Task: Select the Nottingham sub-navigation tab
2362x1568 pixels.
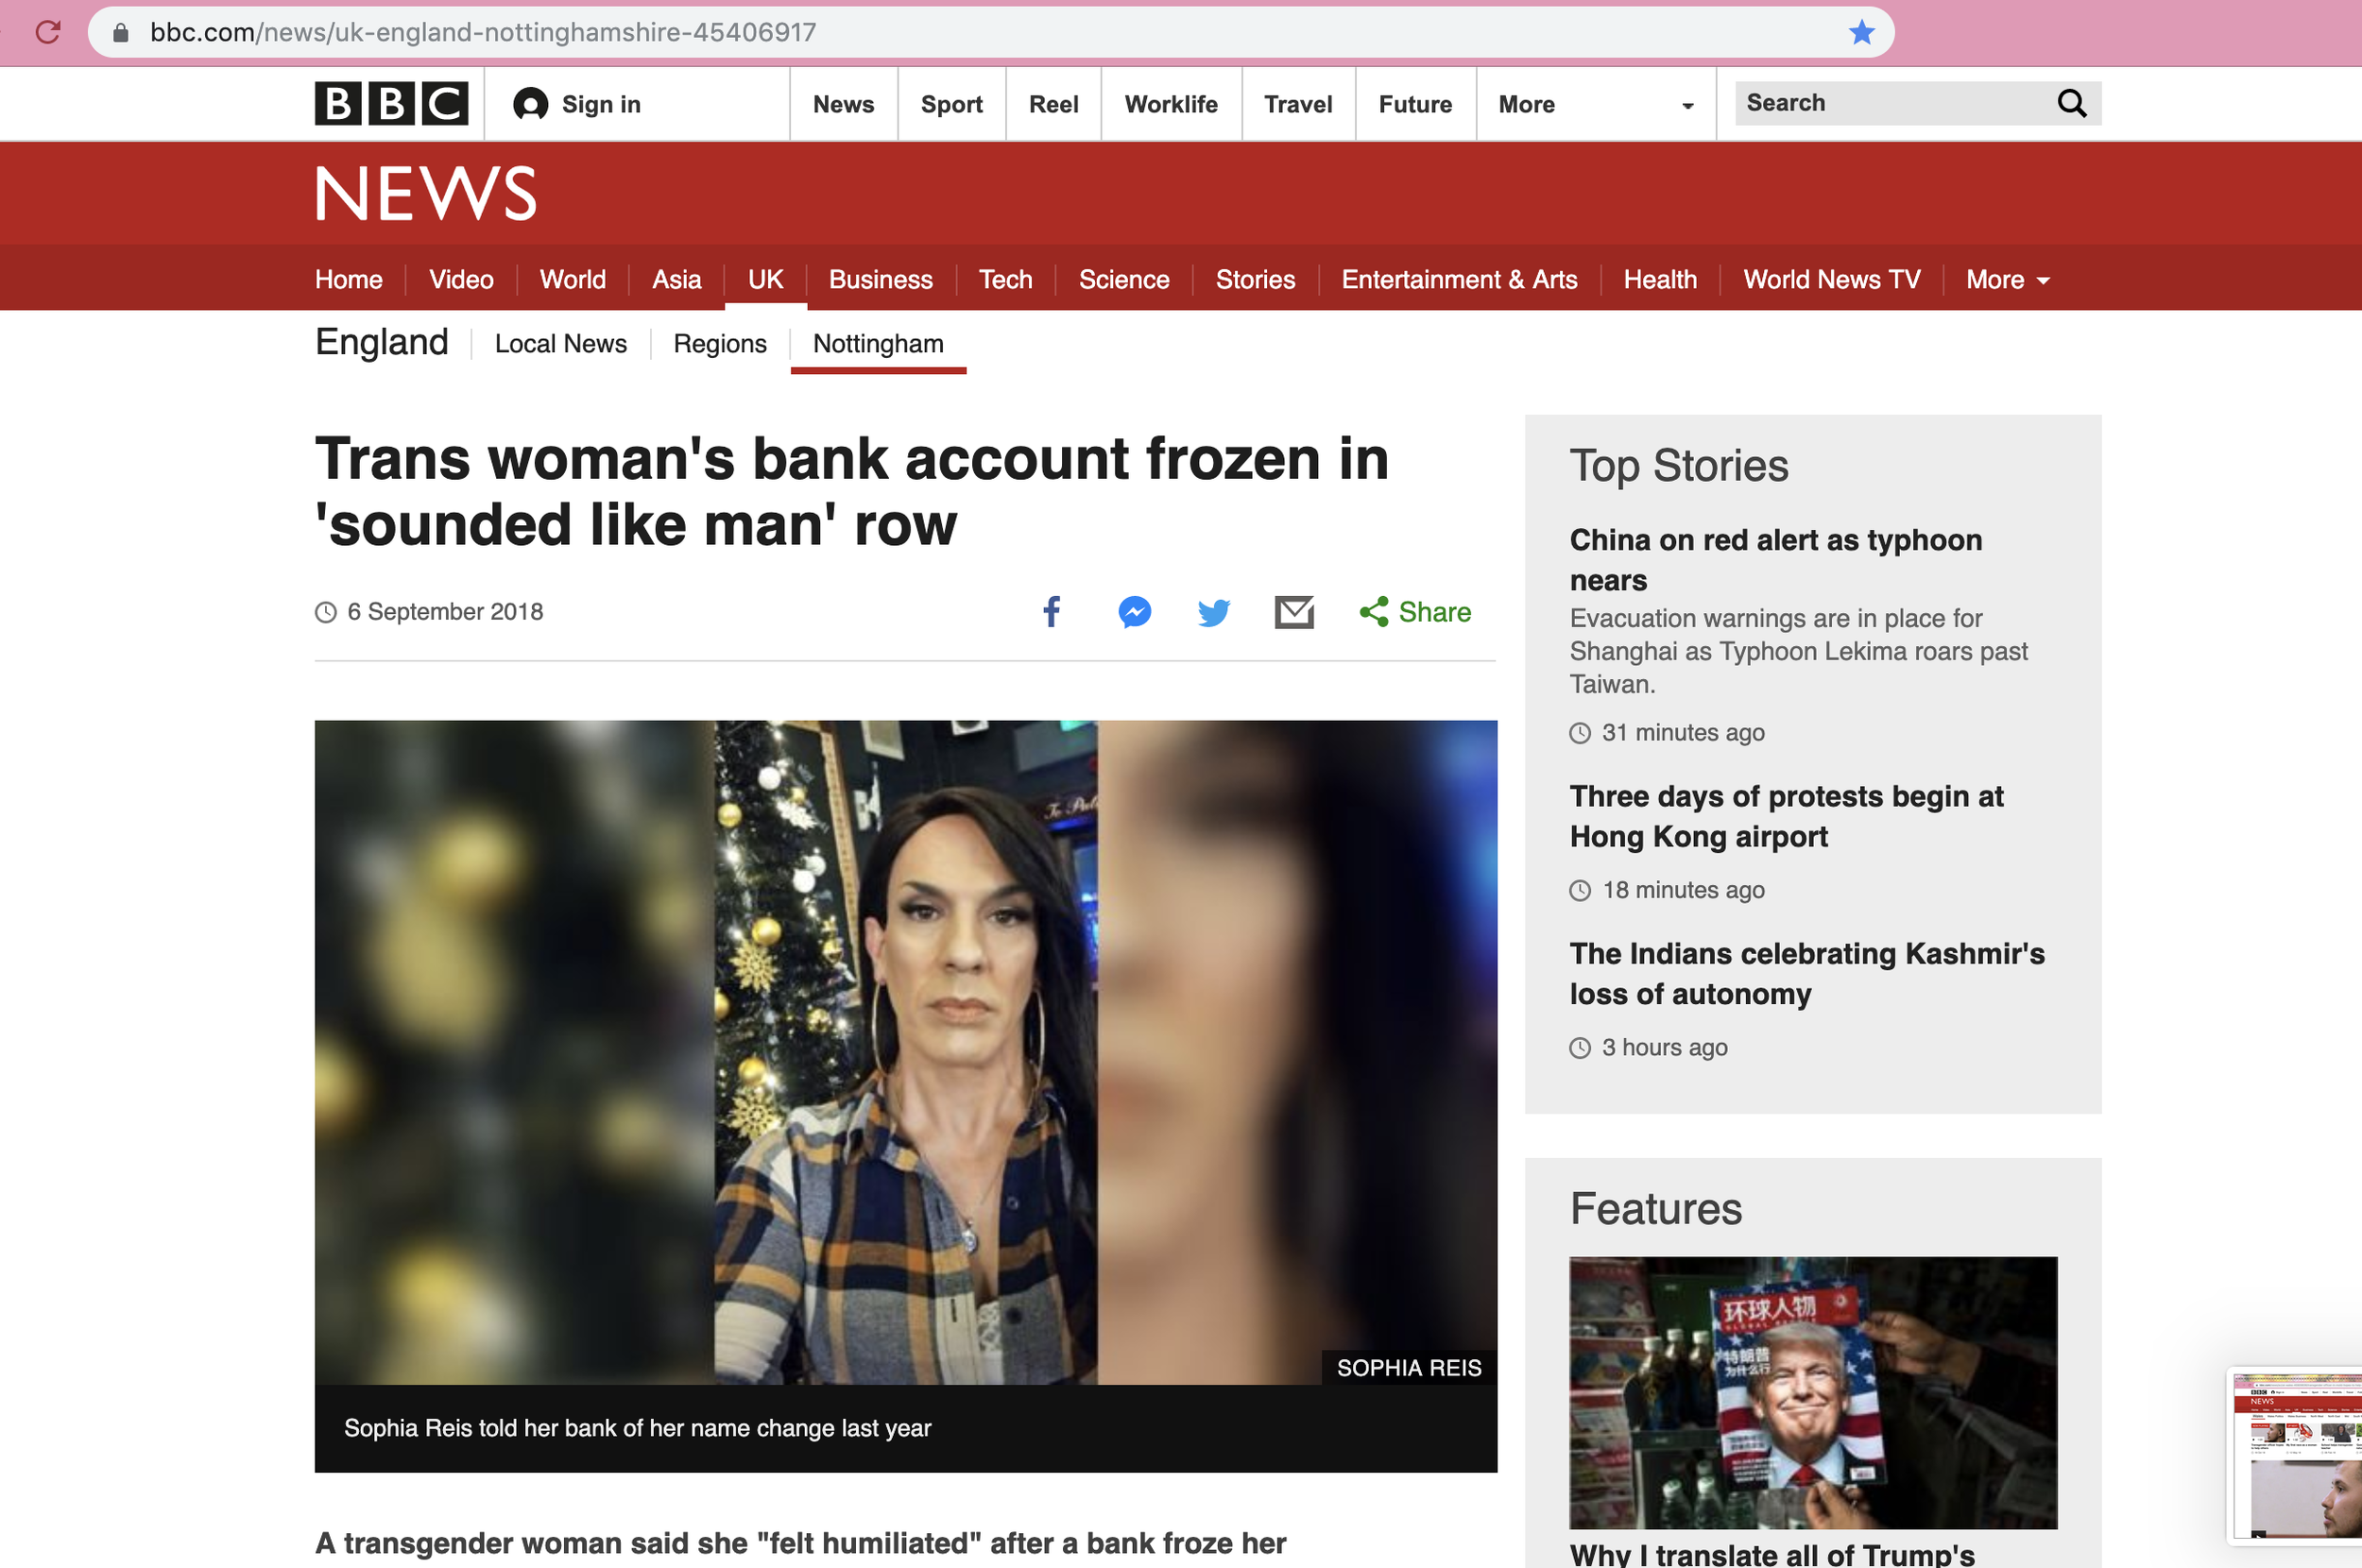Action: tap(878, 344)
